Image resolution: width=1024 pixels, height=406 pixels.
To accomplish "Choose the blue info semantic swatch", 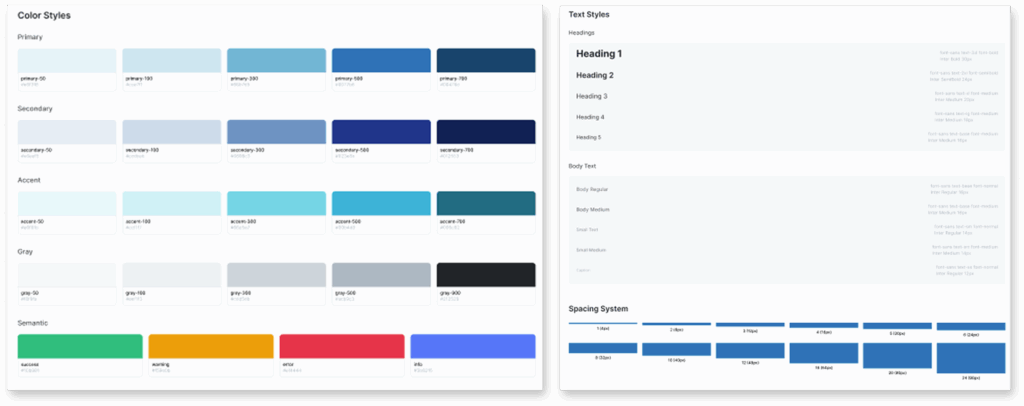I will tap(472, 346).
